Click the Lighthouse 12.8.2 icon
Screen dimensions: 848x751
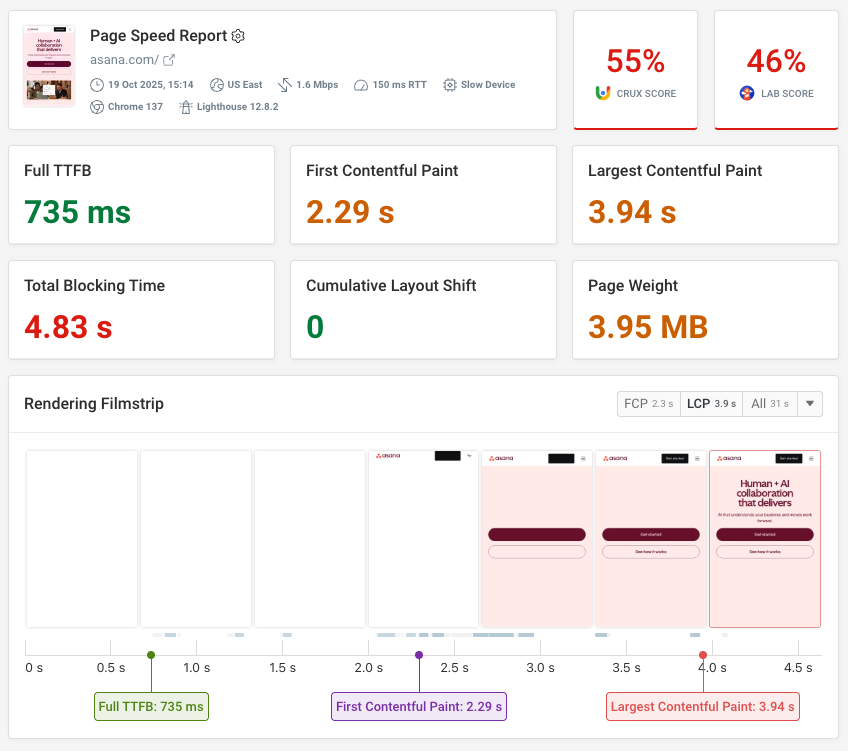pyautogui.click(x=186, y=107)
